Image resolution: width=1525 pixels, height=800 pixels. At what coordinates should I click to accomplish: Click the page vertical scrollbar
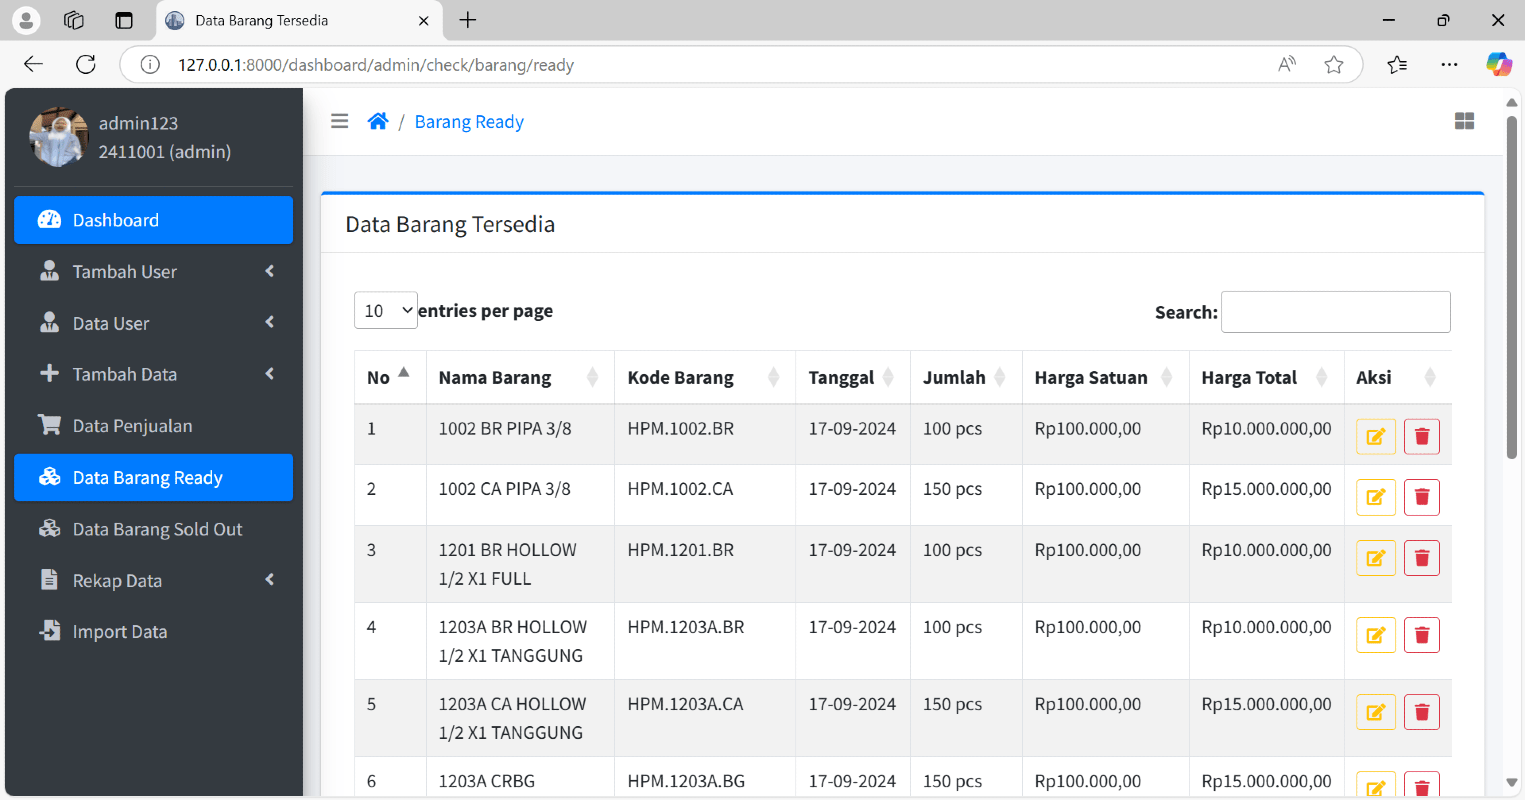[1512, 288]
